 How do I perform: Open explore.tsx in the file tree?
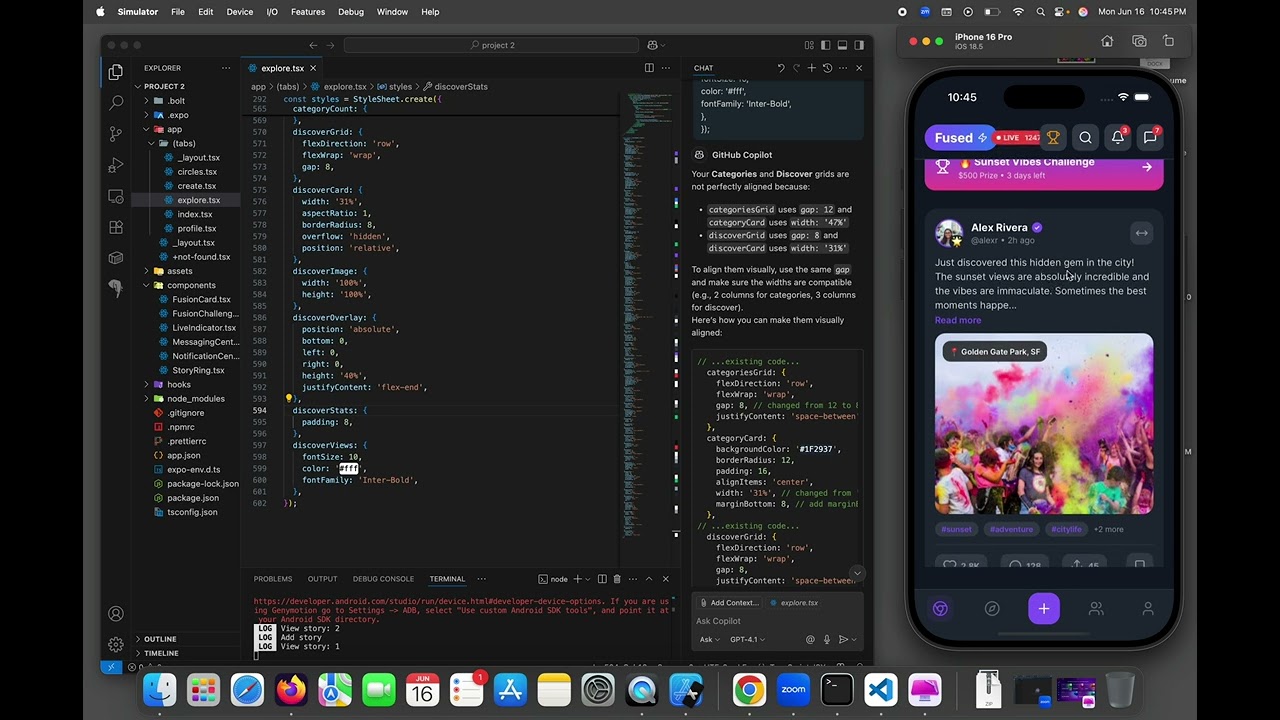199,200
